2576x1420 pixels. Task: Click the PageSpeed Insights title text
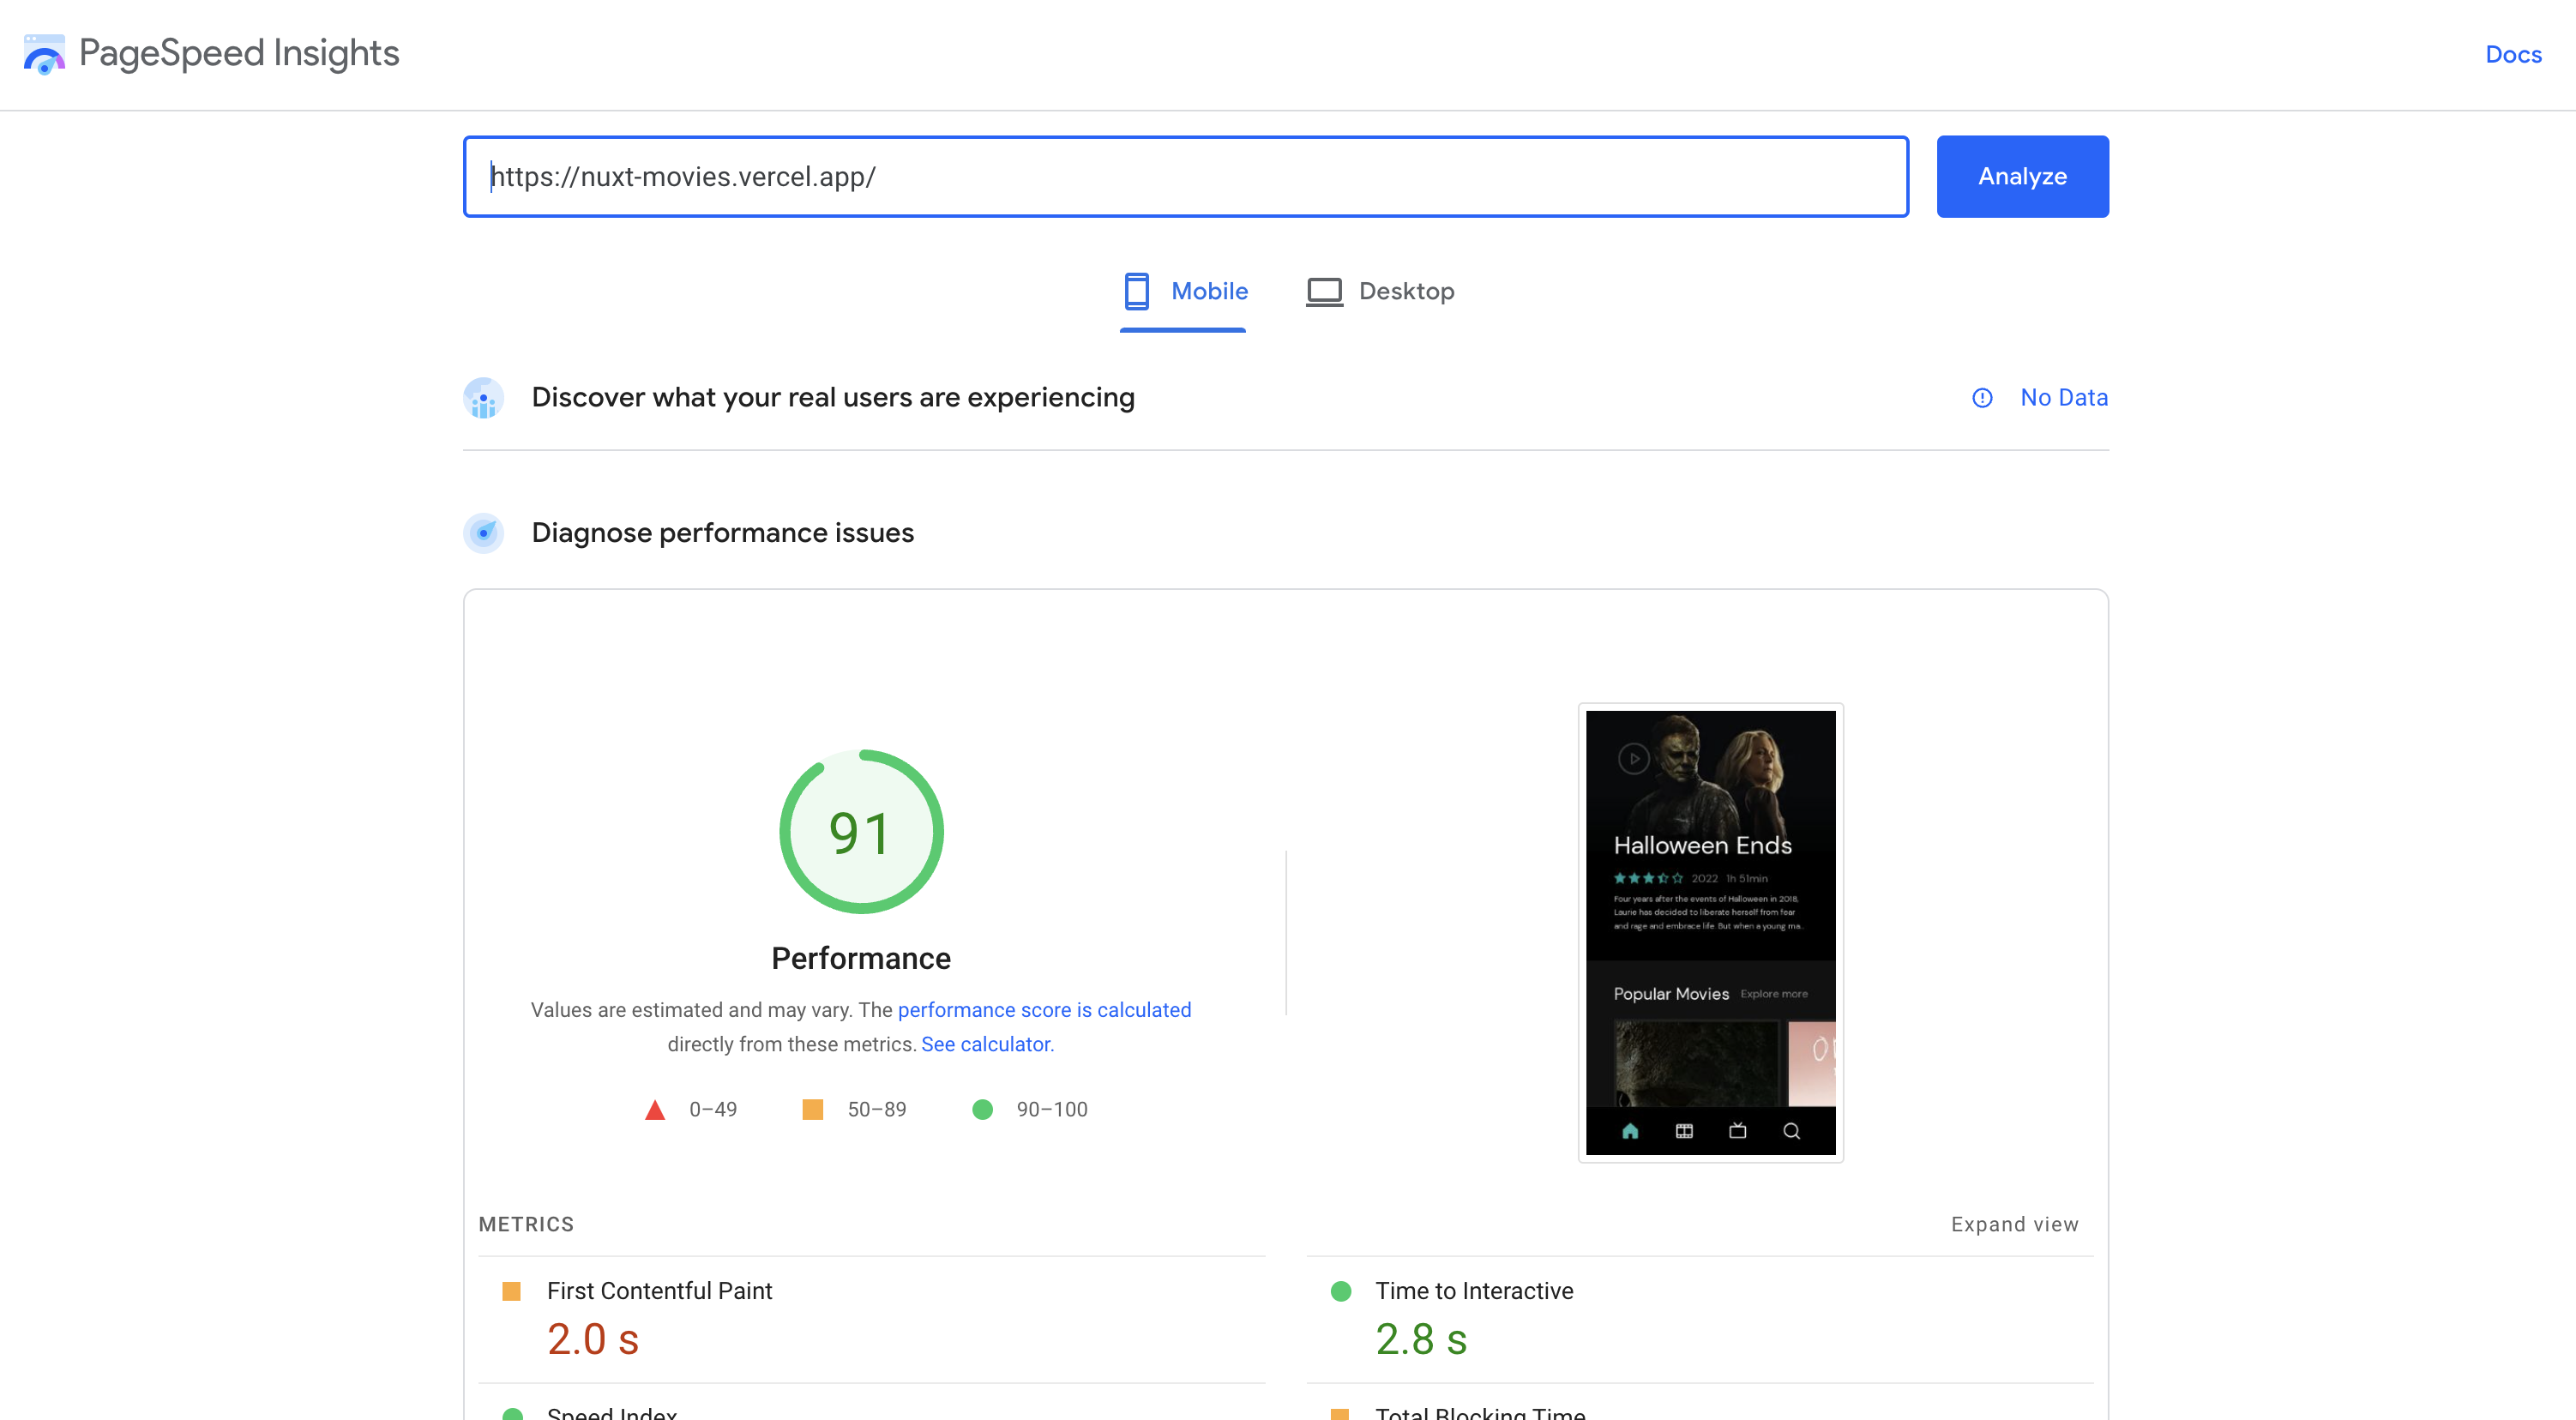tap(239, 53)
